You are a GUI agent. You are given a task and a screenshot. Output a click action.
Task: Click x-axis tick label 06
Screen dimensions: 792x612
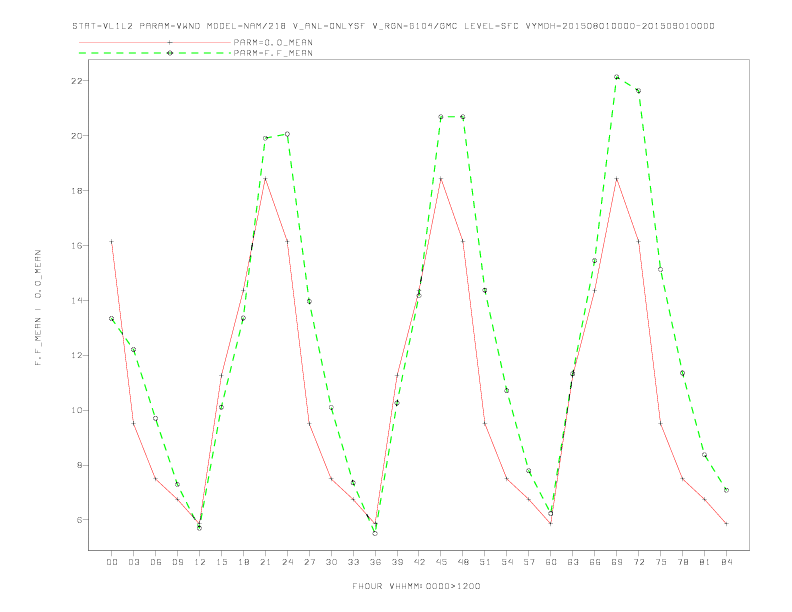tap(156, 562)
